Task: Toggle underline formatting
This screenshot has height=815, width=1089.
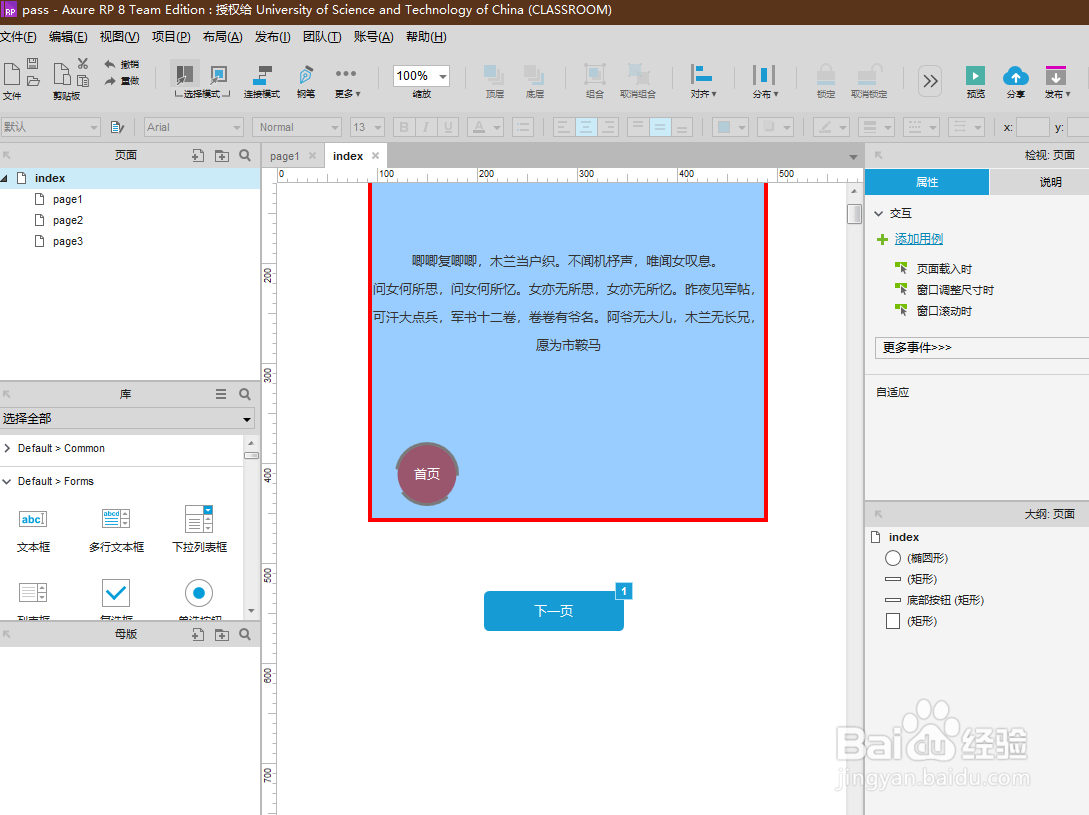Action: pyautogui.click(x=448, y=127)
